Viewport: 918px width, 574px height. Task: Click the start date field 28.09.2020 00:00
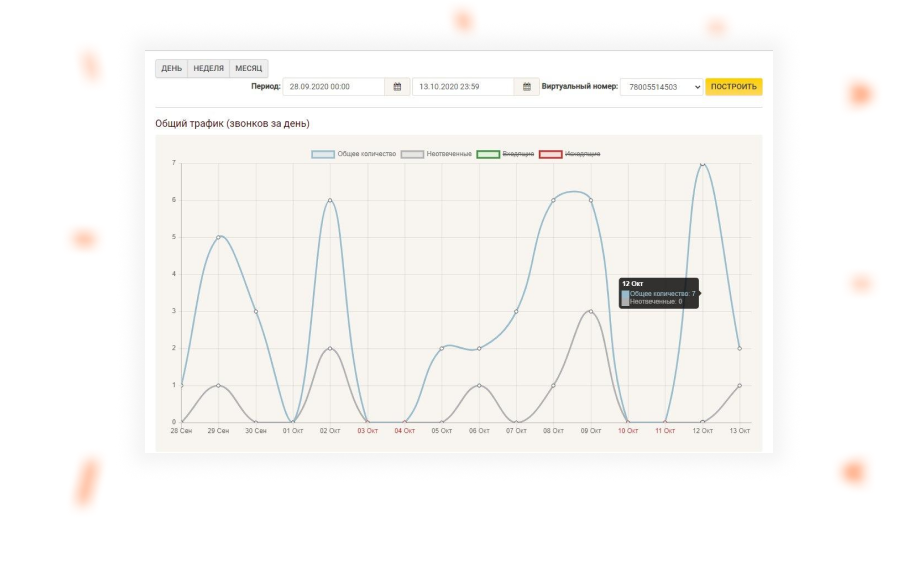tap(334, 87)
